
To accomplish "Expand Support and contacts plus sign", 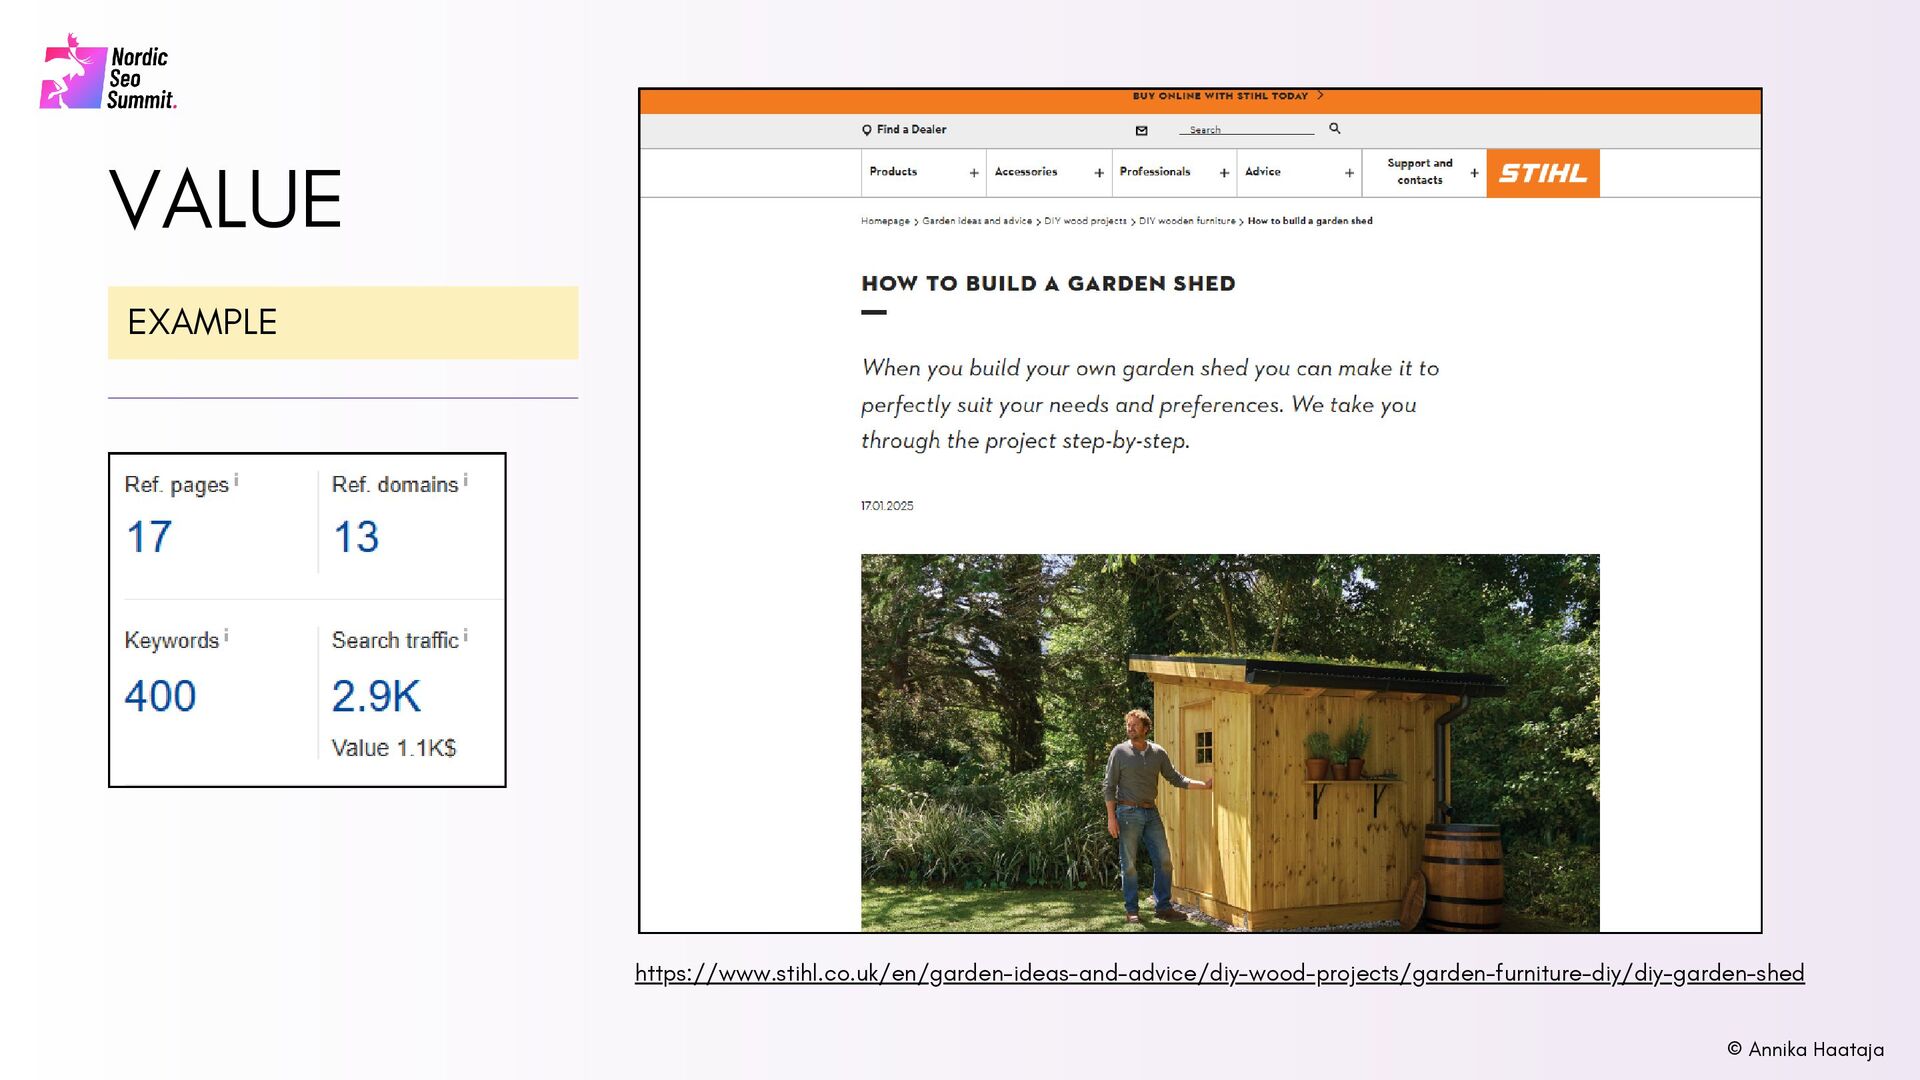I will (1473, 173).
